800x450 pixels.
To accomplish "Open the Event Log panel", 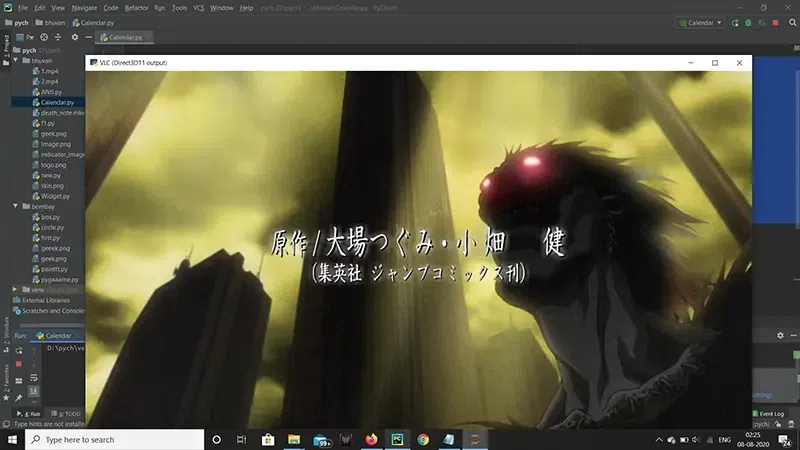I will coord(768,414).
